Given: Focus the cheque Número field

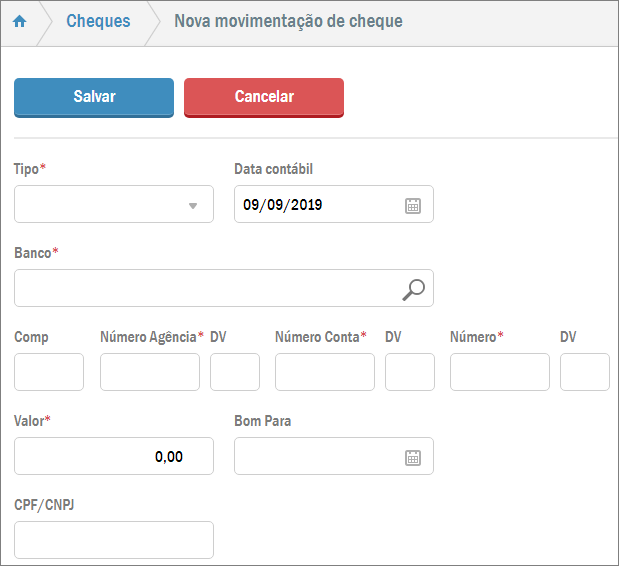Looking at the screenshot, I should [500, 372].
